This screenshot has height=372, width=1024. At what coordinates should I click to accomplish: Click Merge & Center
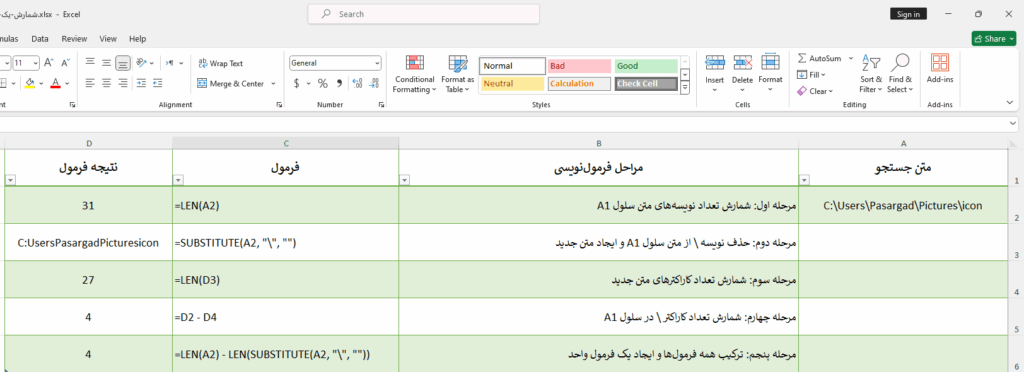231,84
